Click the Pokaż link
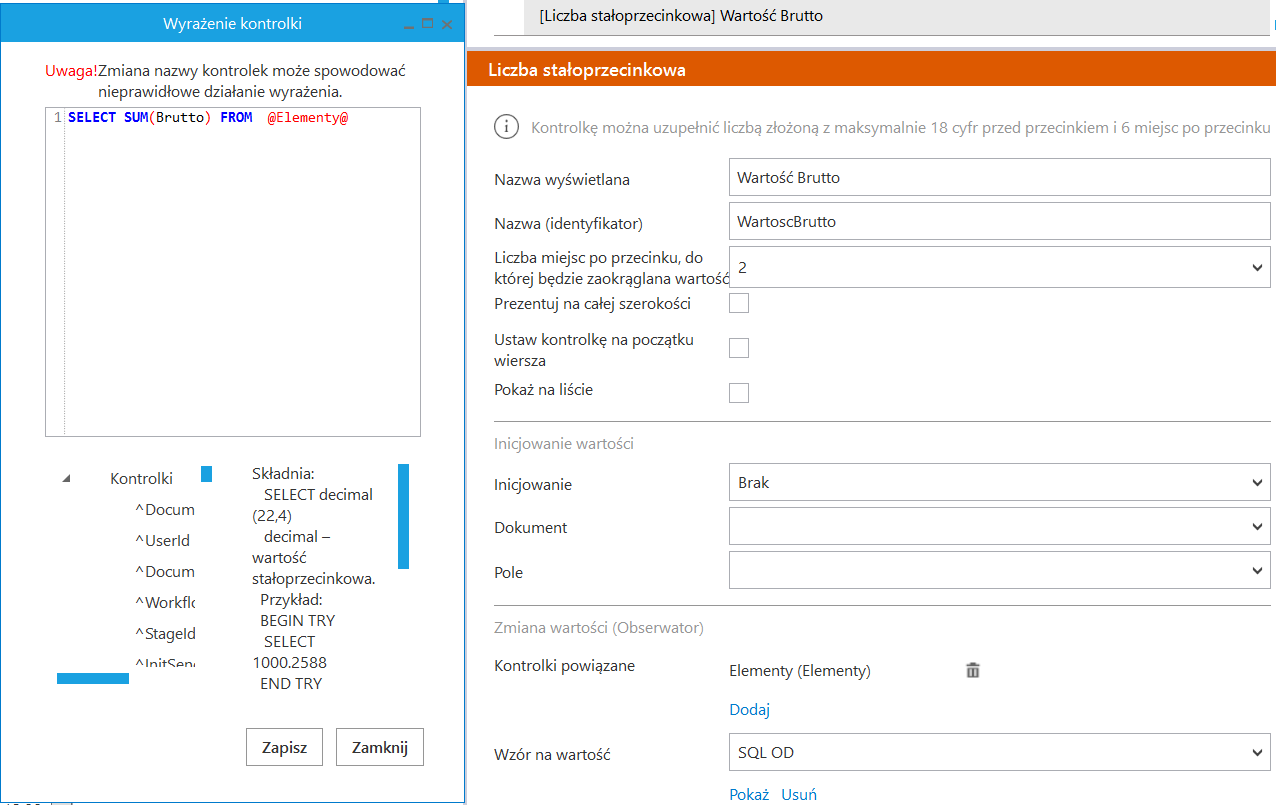 749,795
